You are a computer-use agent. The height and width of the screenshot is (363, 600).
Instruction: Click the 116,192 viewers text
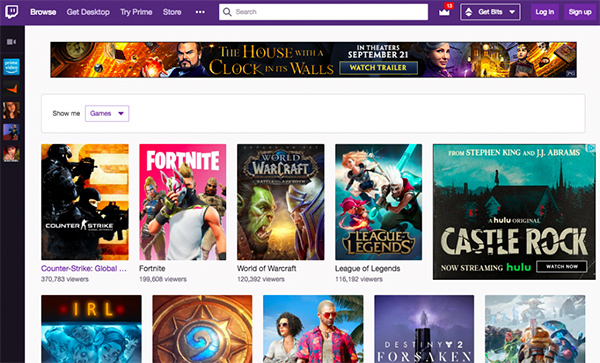pos(359,279)
